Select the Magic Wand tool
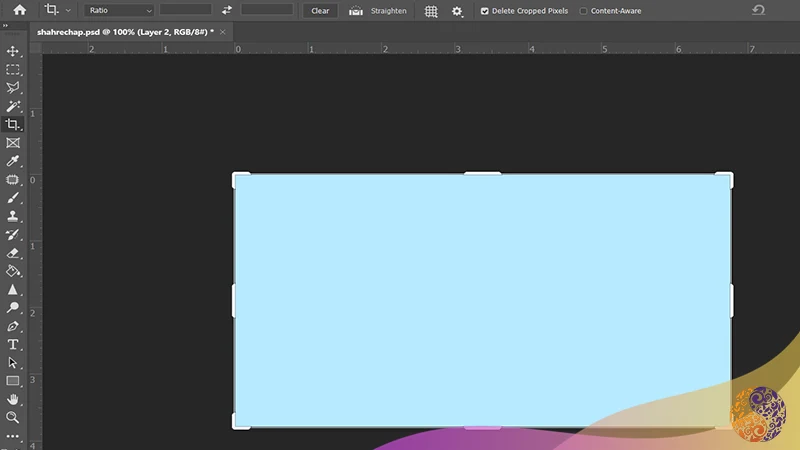 pyautogui.click(x=13, y=106)
